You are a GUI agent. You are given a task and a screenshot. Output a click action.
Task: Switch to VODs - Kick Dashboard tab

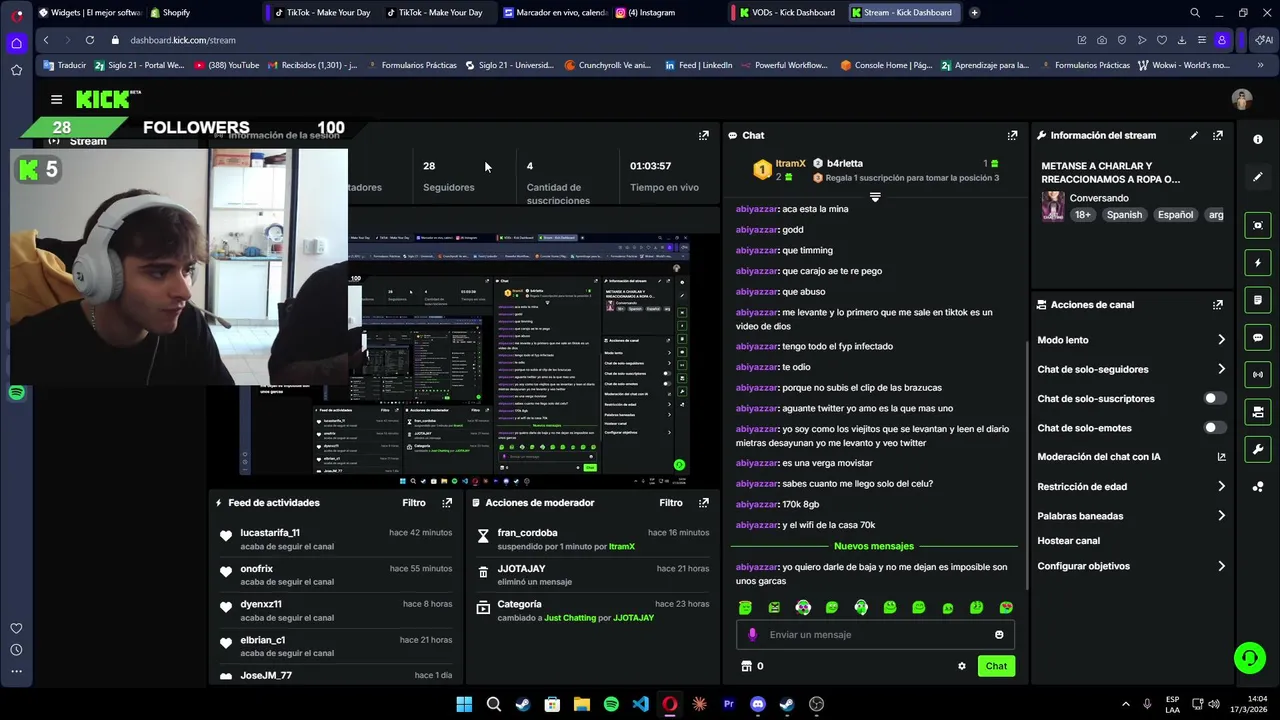tap(787, 13)
